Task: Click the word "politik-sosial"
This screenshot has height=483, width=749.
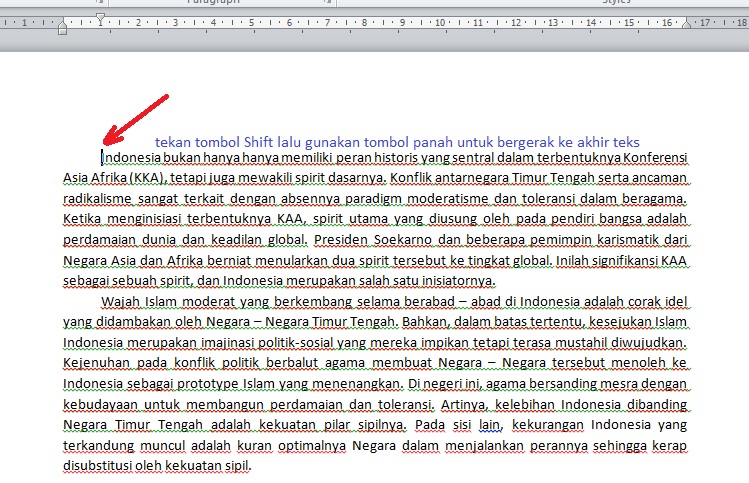Action: [x=296, y=343]
